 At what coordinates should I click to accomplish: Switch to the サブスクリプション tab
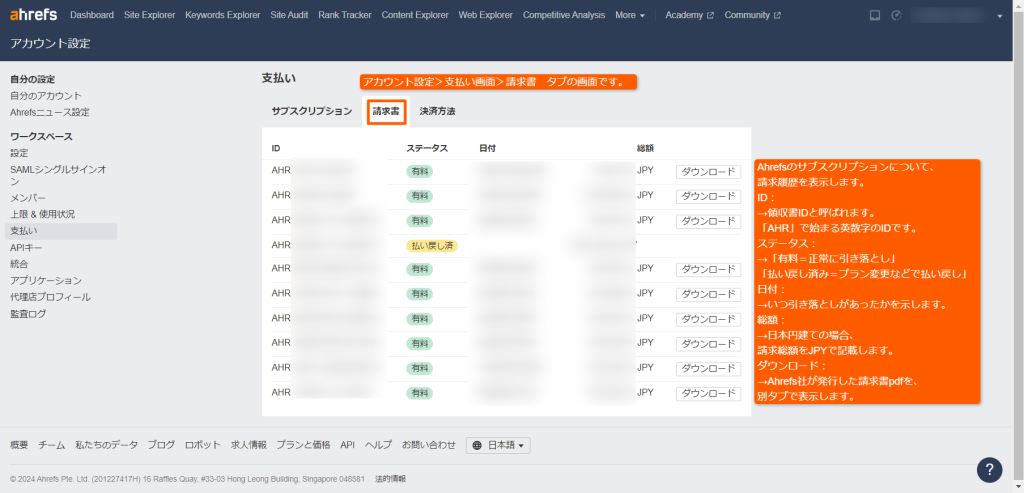[x=312, y=112]
